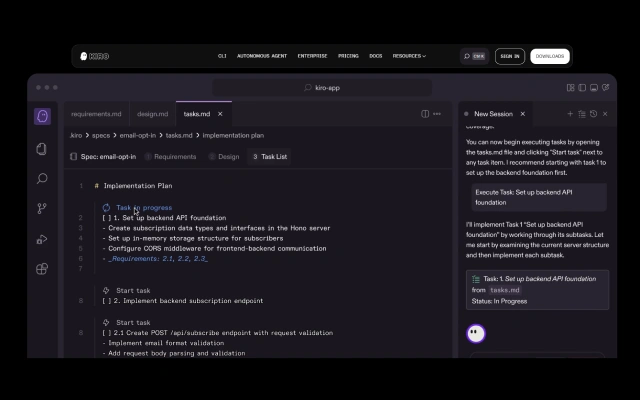Expand the specs breadcrumb segment
Viewport: 640px width, 400px height.
coord(100,135)
